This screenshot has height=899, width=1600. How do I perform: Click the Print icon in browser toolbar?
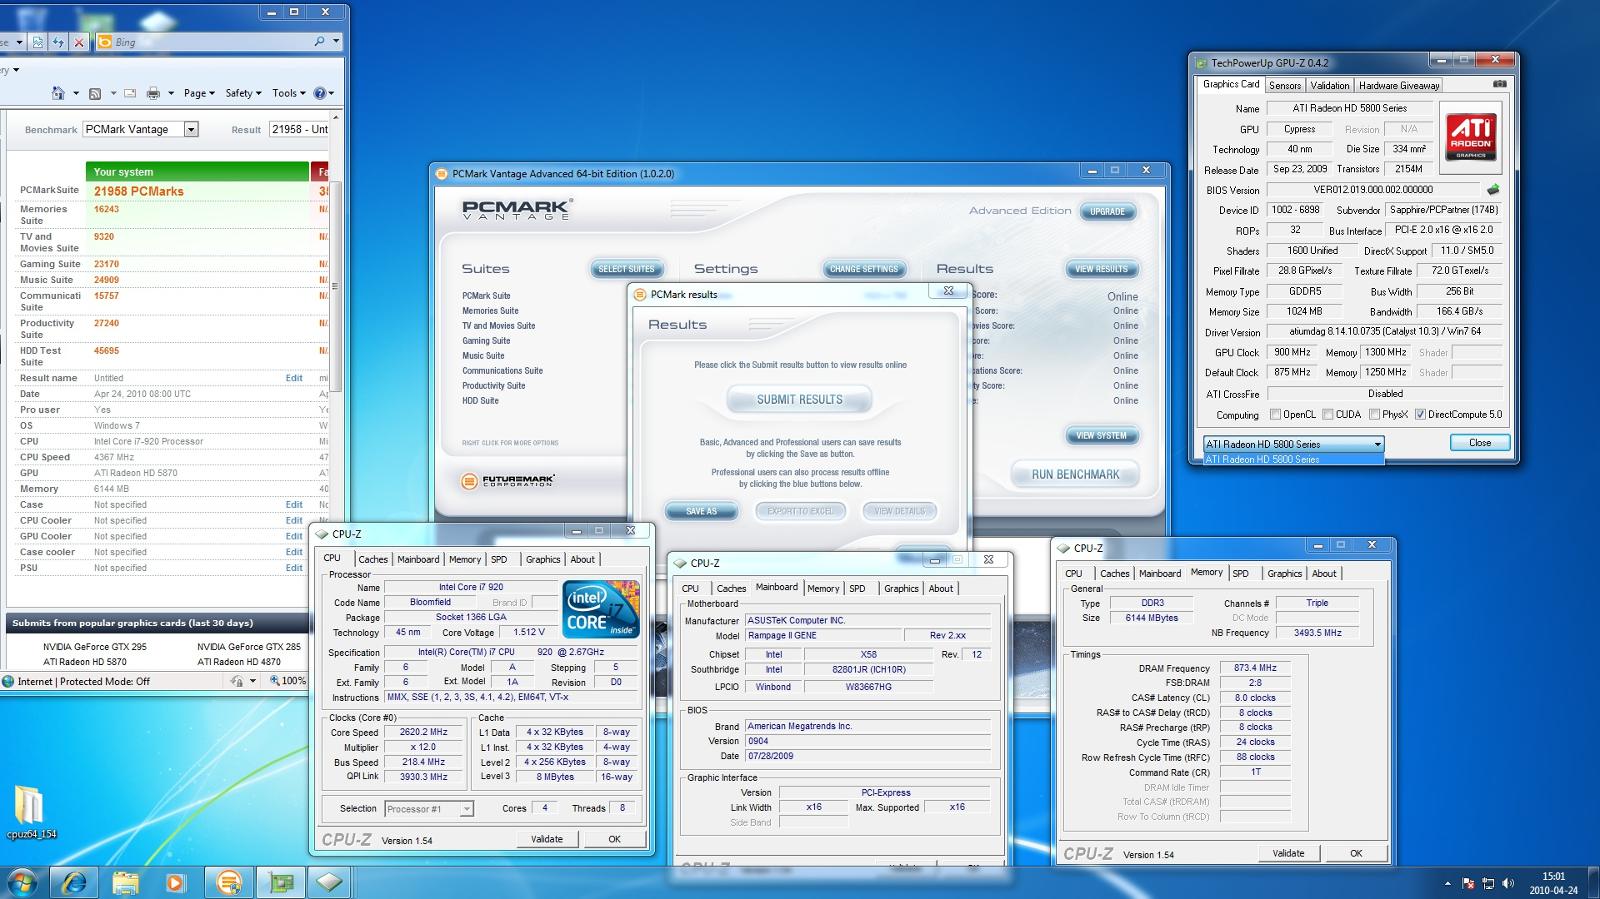[153, 93]
